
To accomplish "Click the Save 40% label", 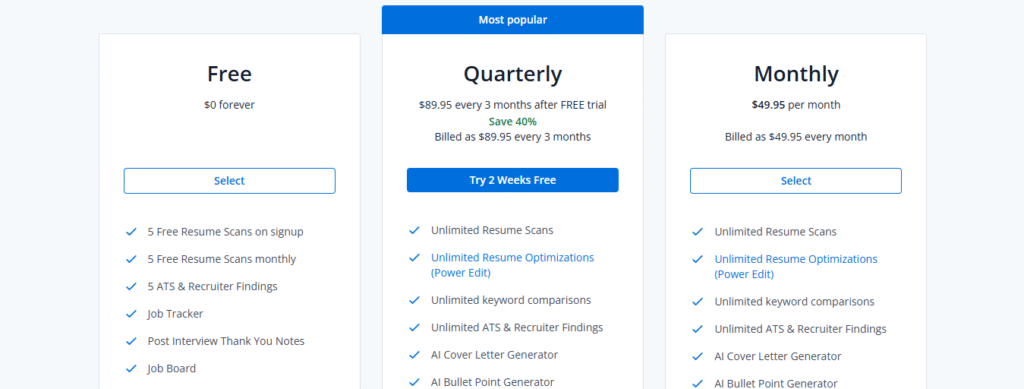I will (513, 121).
